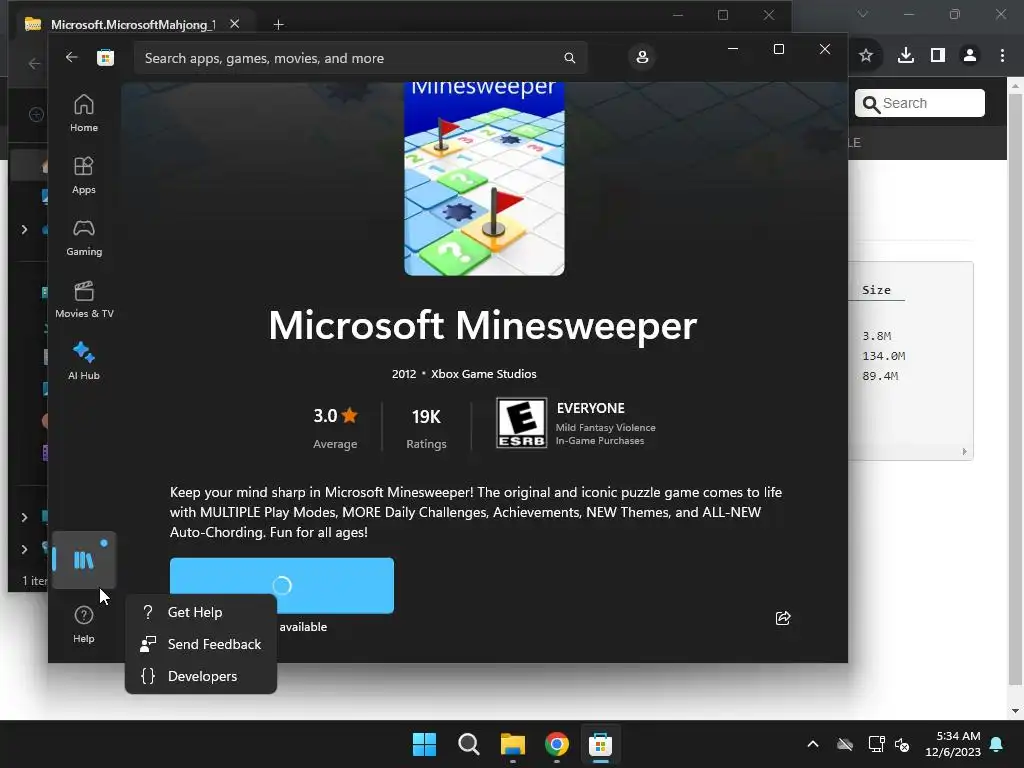Viewport: 1024px width, 768px height.
Task: Open taskbar Search
Action: click(x=468, y=744)
